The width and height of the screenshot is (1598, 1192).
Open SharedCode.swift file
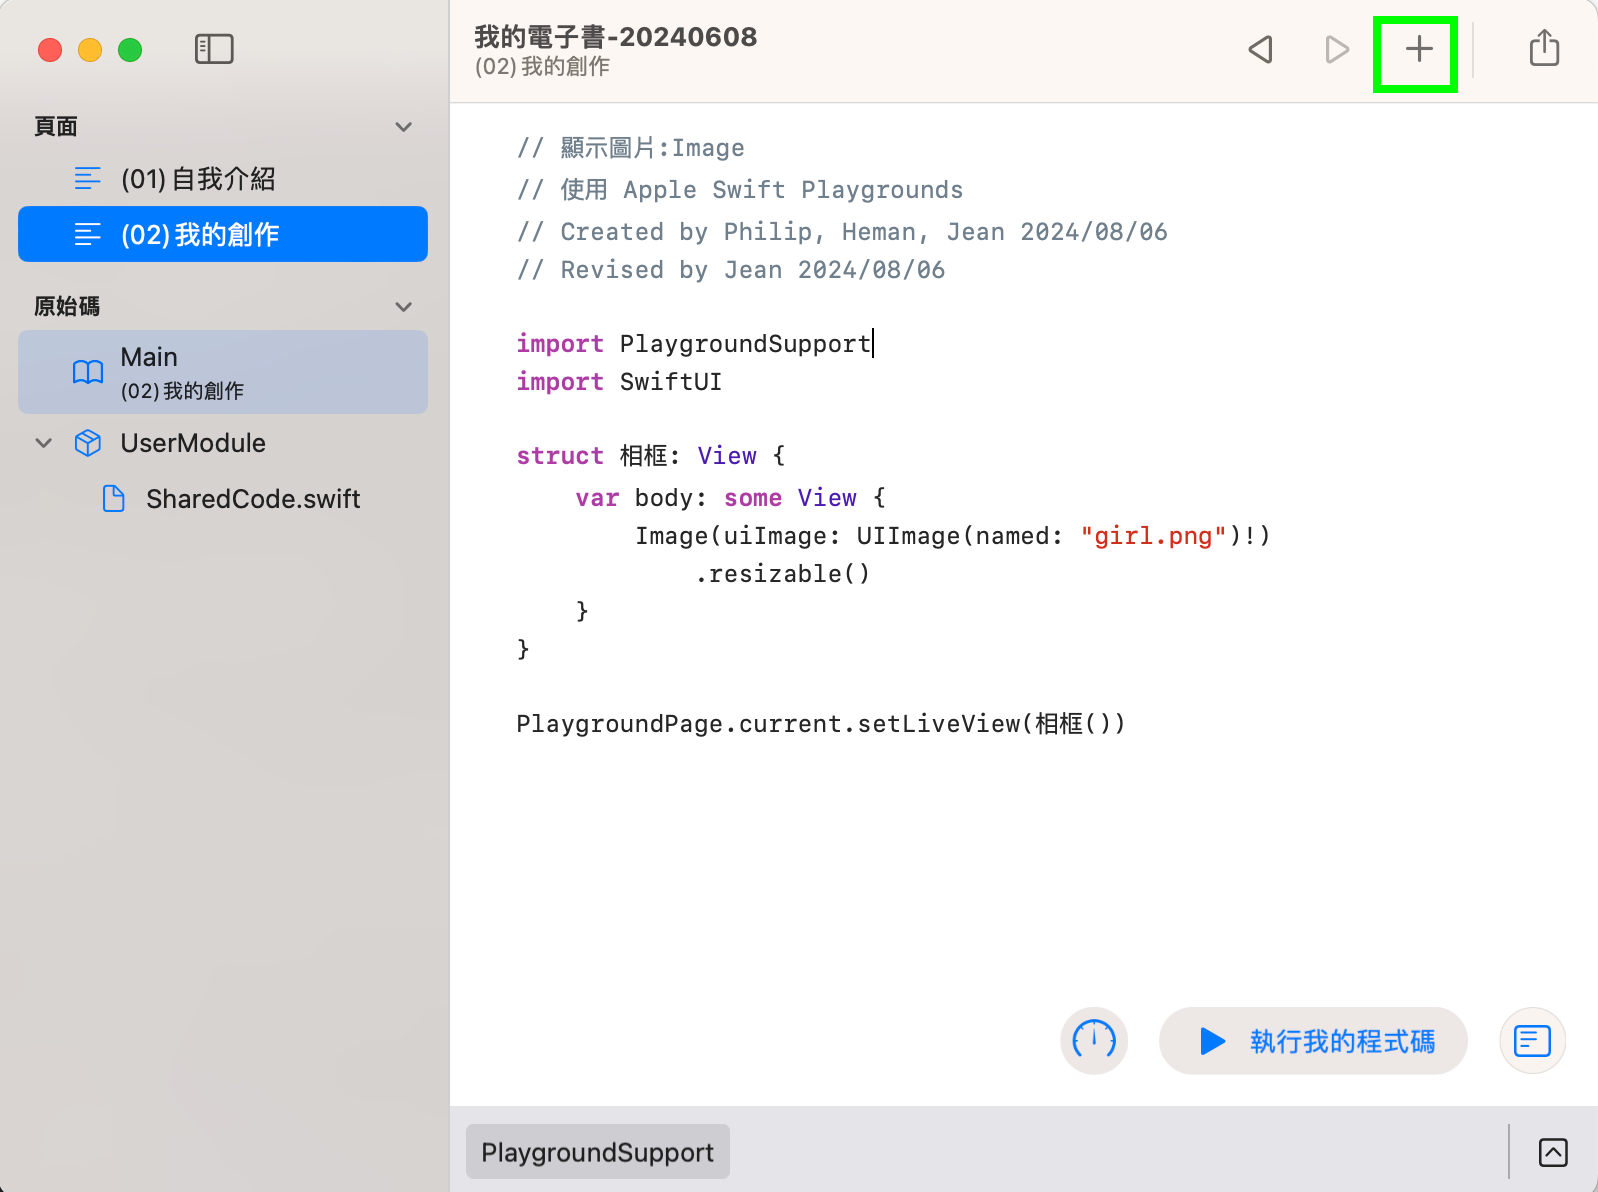(x=252, y=499)
